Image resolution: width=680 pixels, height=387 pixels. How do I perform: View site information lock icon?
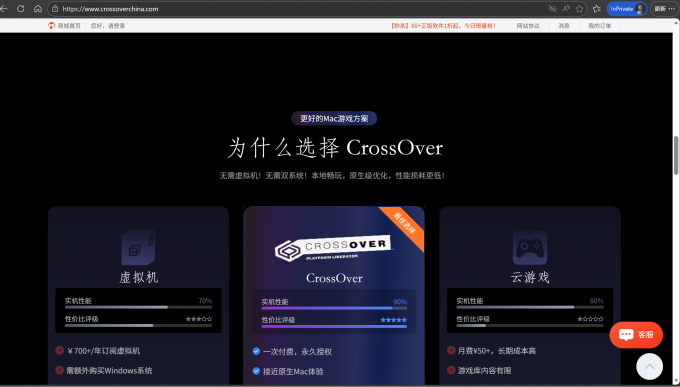click(x=55, y=9)
